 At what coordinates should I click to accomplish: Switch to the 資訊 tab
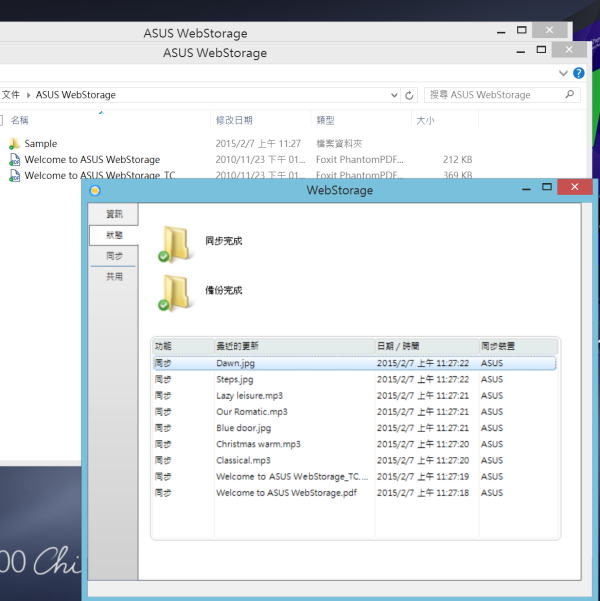[114, 214]
